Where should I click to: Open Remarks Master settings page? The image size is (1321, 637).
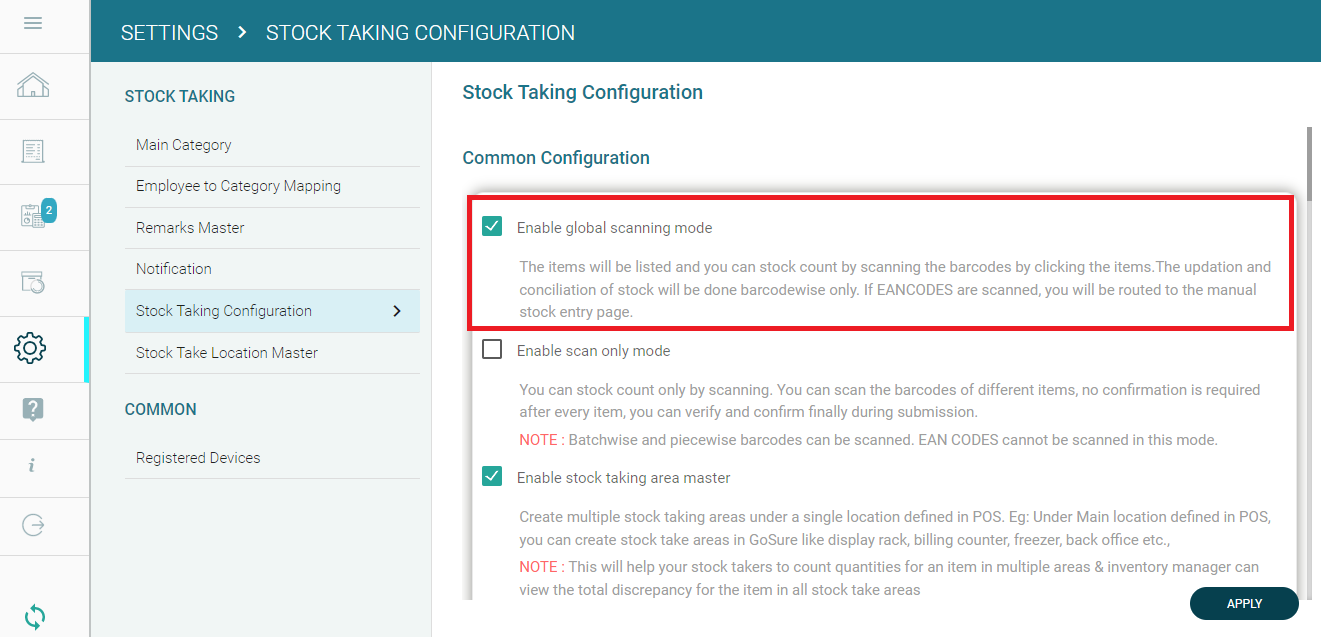(x=190, y=228)
